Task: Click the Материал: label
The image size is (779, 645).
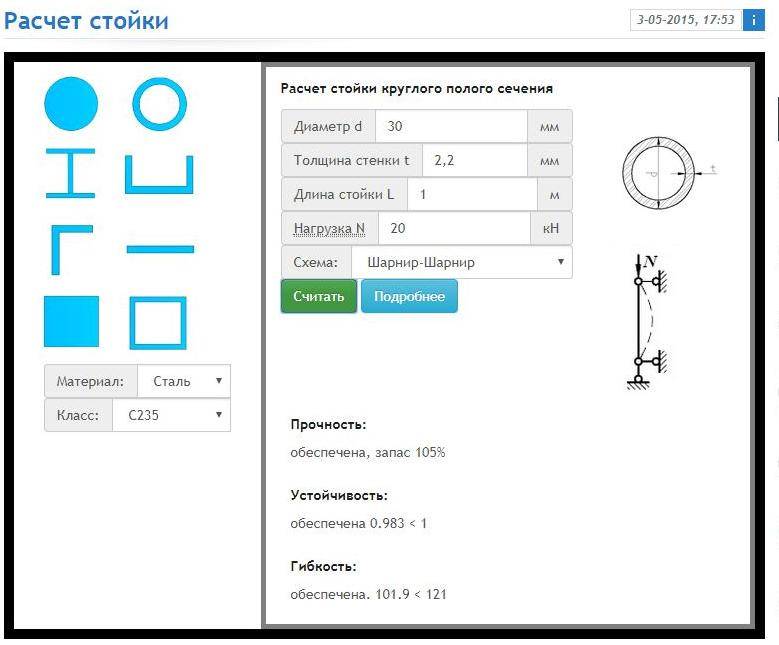Action: pos(90,381)
